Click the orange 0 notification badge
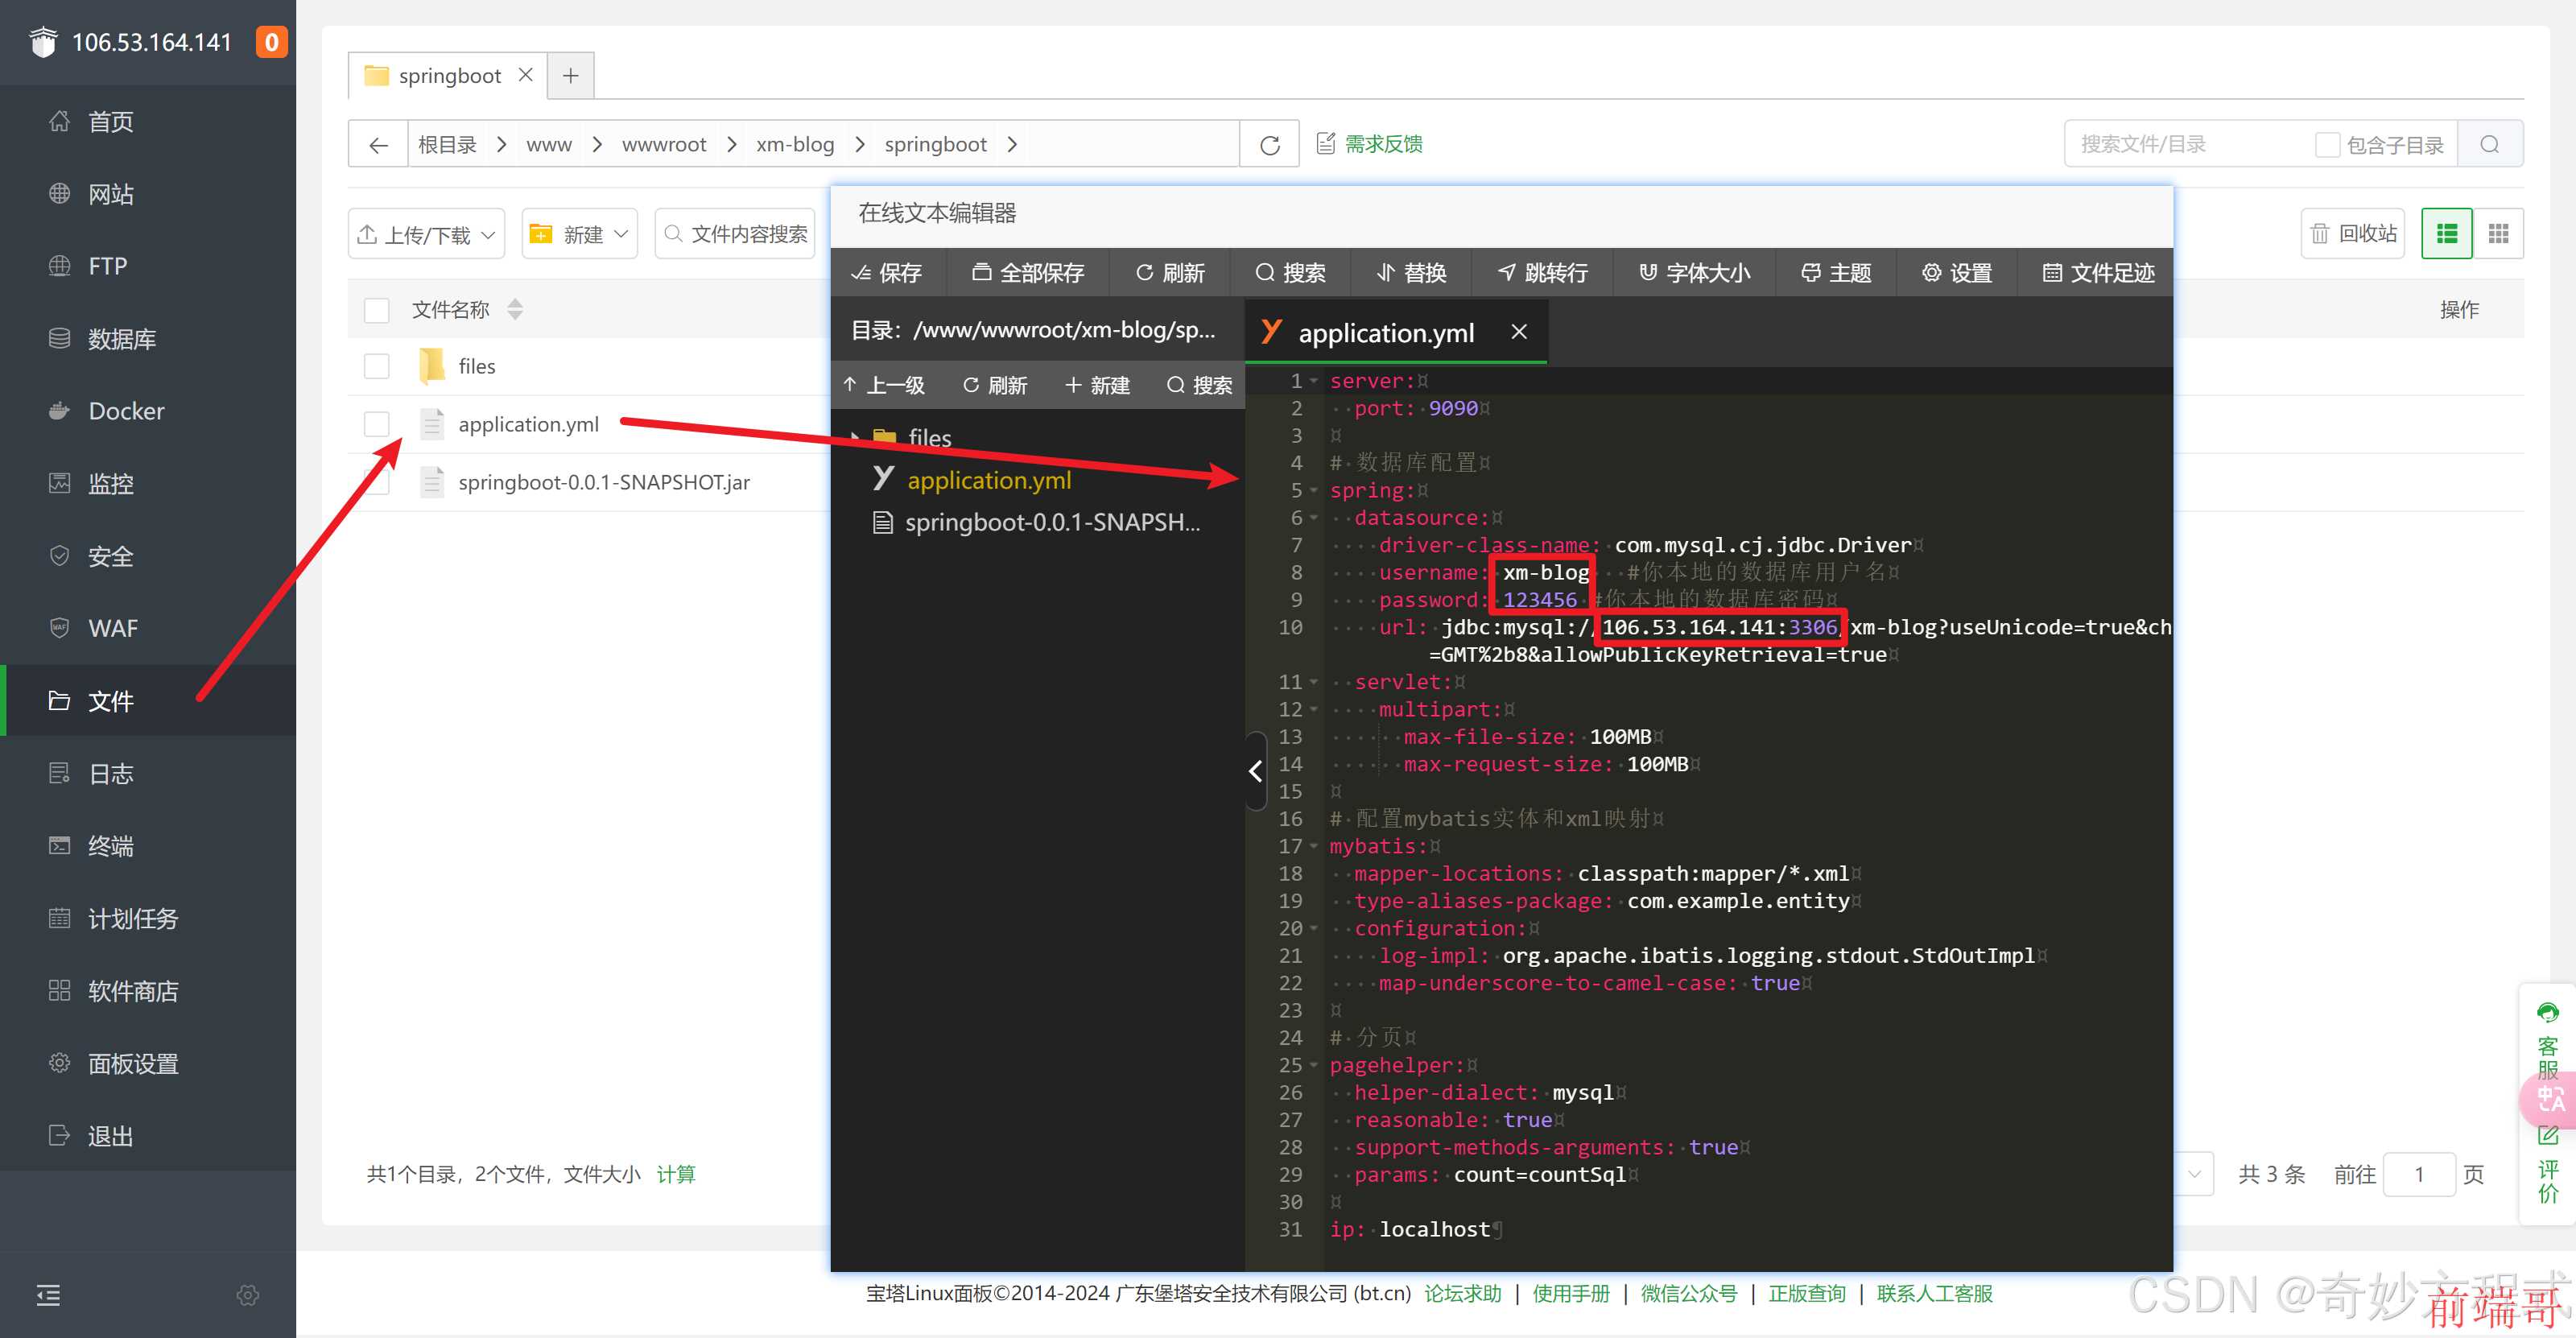 click(271, 42)
